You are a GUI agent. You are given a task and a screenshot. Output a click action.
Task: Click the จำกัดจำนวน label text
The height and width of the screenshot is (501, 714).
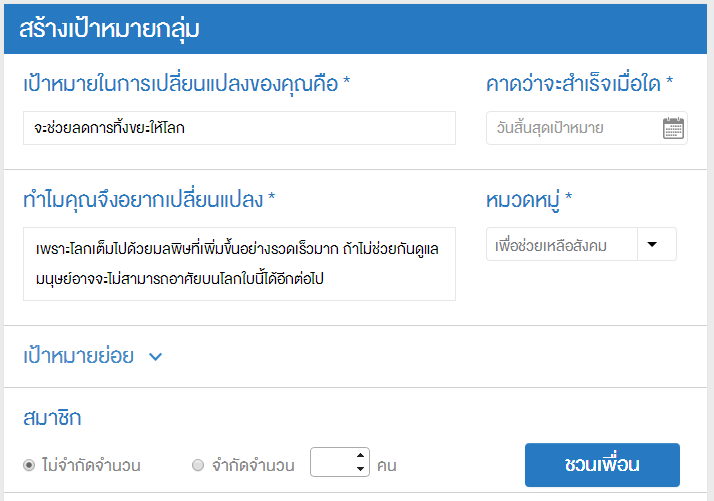click(x=252, y=465)
